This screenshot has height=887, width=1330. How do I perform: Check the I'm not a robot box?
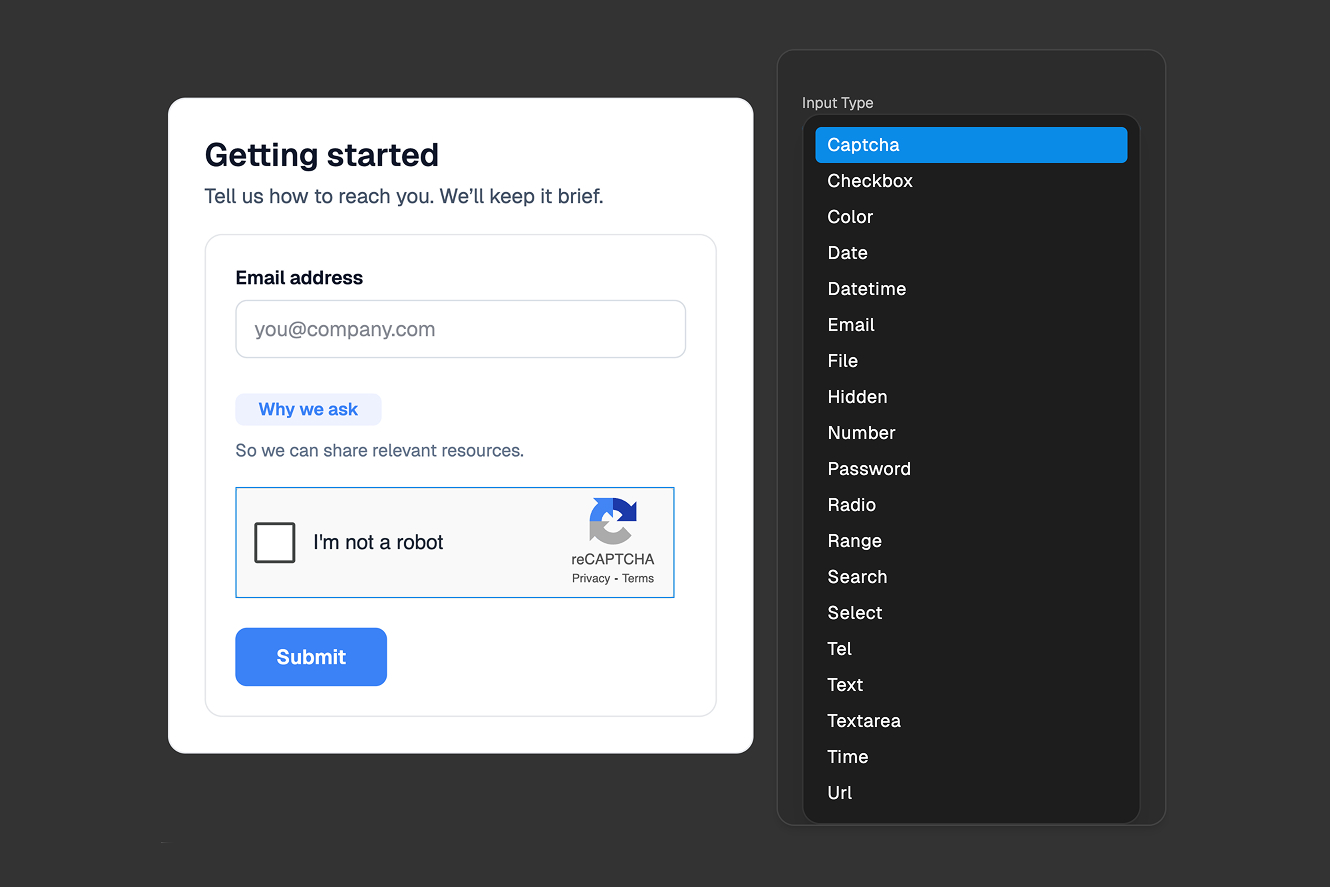pyautogui.click(x=275, y=543)
